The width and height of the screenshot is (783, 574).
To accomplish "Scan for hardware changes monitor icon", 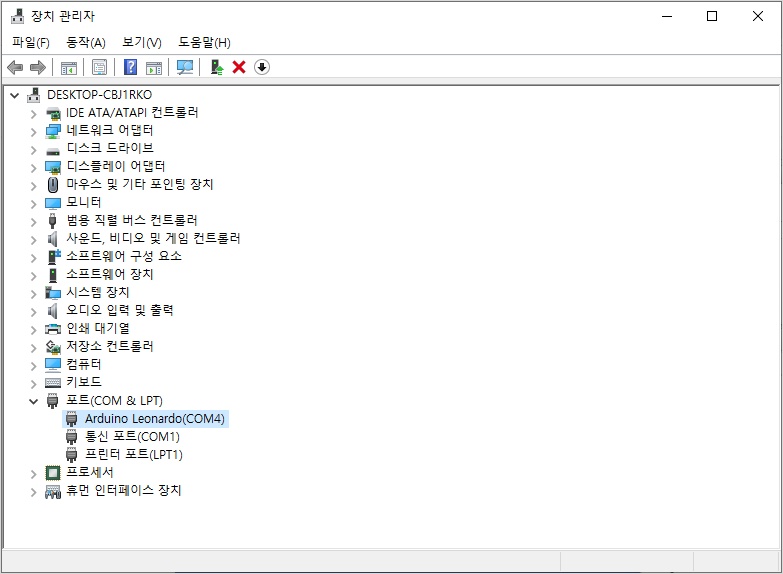I will click(x=185, y=67).
